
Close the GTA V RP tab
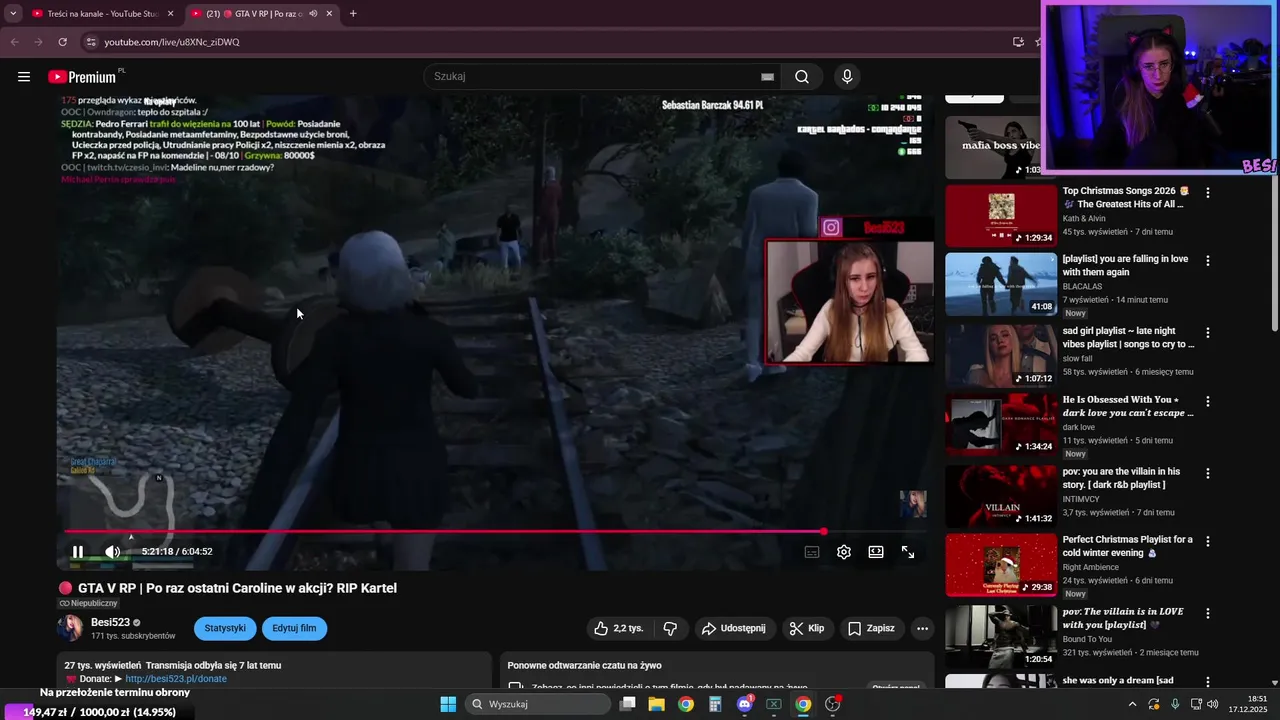(330, 14)
